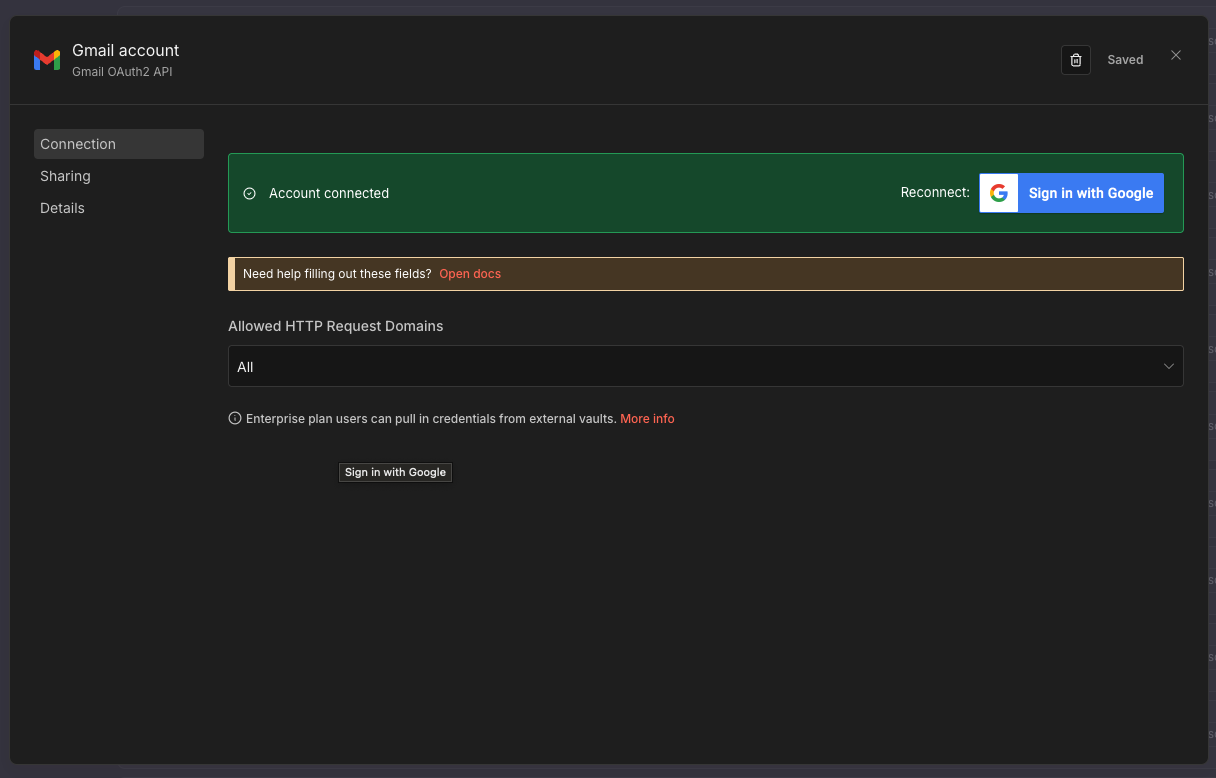Click More info about external vaults
1216x778 pixels.
(x=647, y=418)
